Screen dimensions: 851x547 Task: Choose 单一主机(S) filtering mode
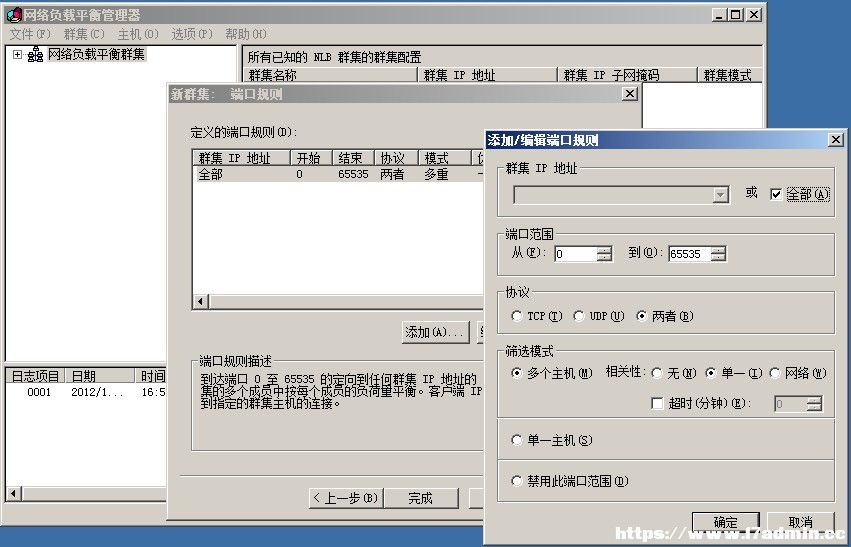point(517,440)
